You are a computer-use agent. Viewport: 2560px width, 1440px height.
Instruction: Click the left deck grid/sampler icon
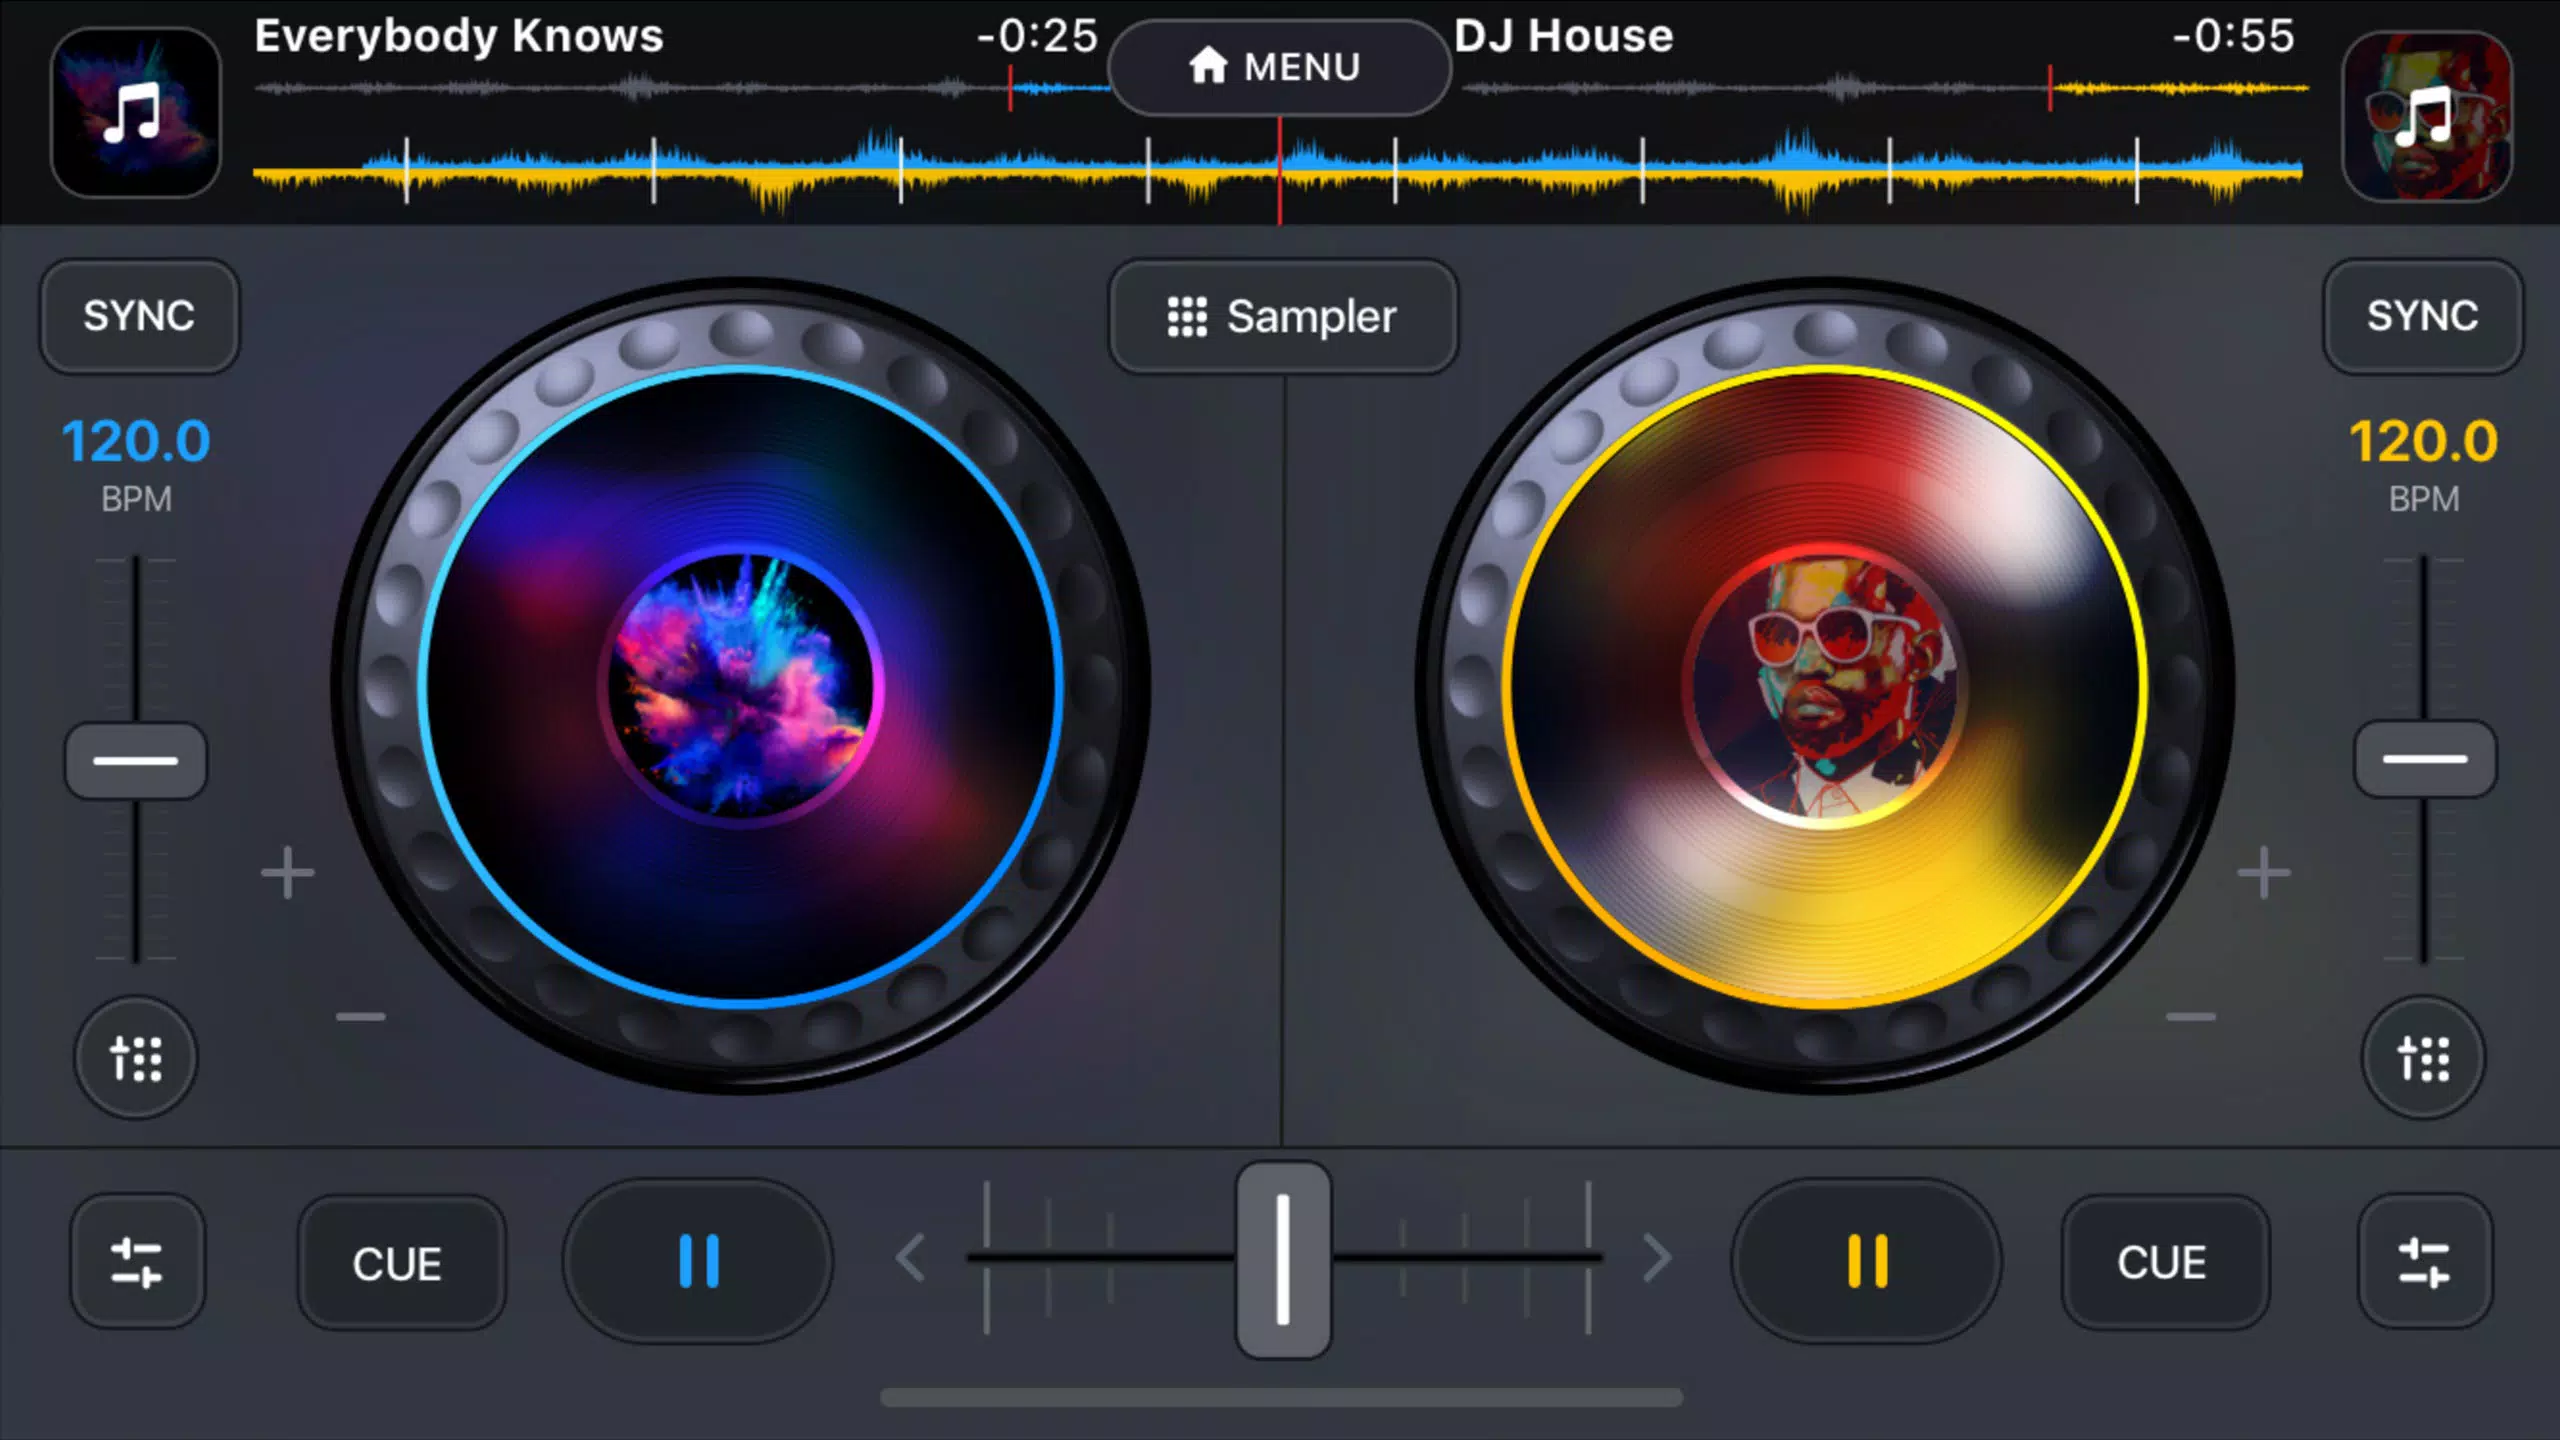[x=137, y=1058]
